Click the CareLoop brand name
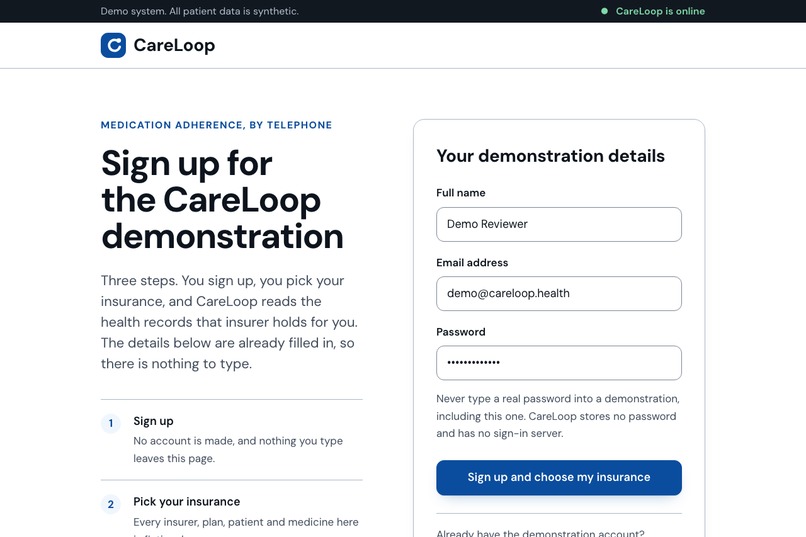Viewport: 806px width, 537px height. 174,45
